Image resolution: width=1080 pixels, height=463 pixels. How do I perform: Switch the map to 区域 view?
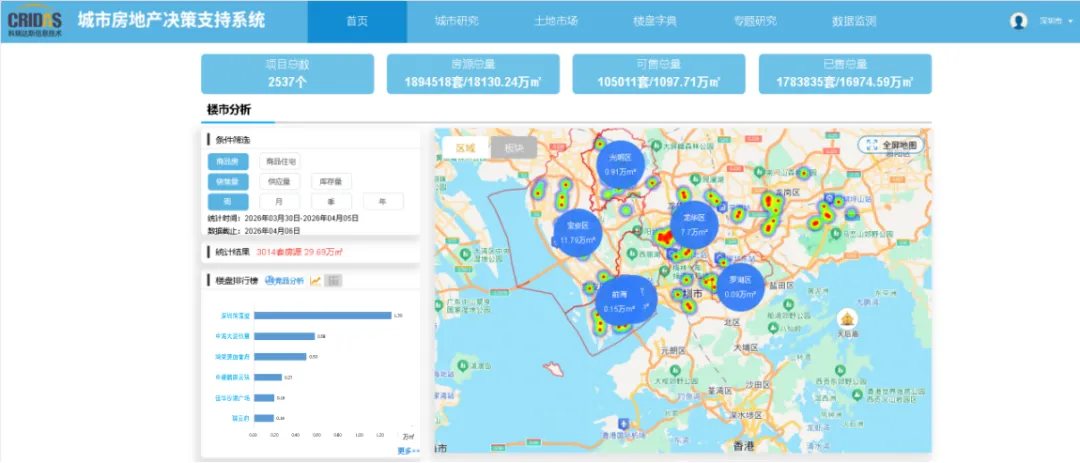click(x=466, y=147)
